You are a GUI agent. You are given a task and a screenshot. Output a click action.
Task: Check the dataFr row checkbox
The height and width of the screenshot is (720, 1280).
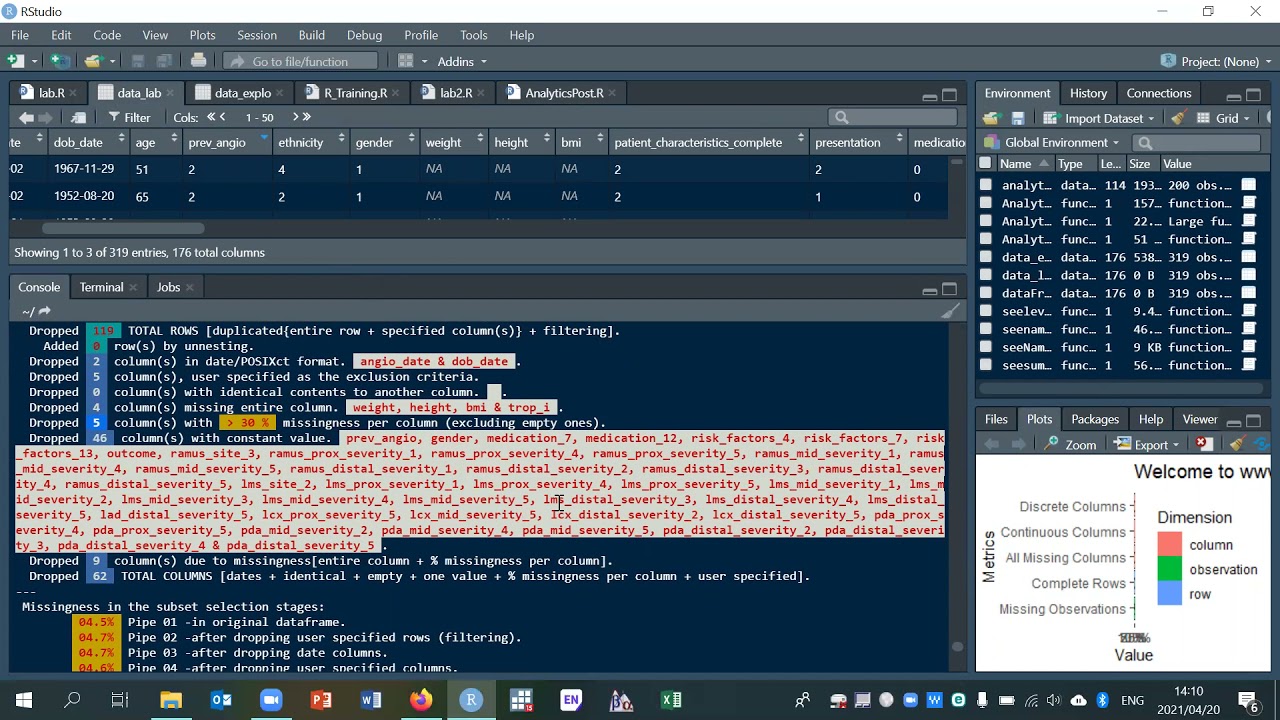tap(986, 293)
